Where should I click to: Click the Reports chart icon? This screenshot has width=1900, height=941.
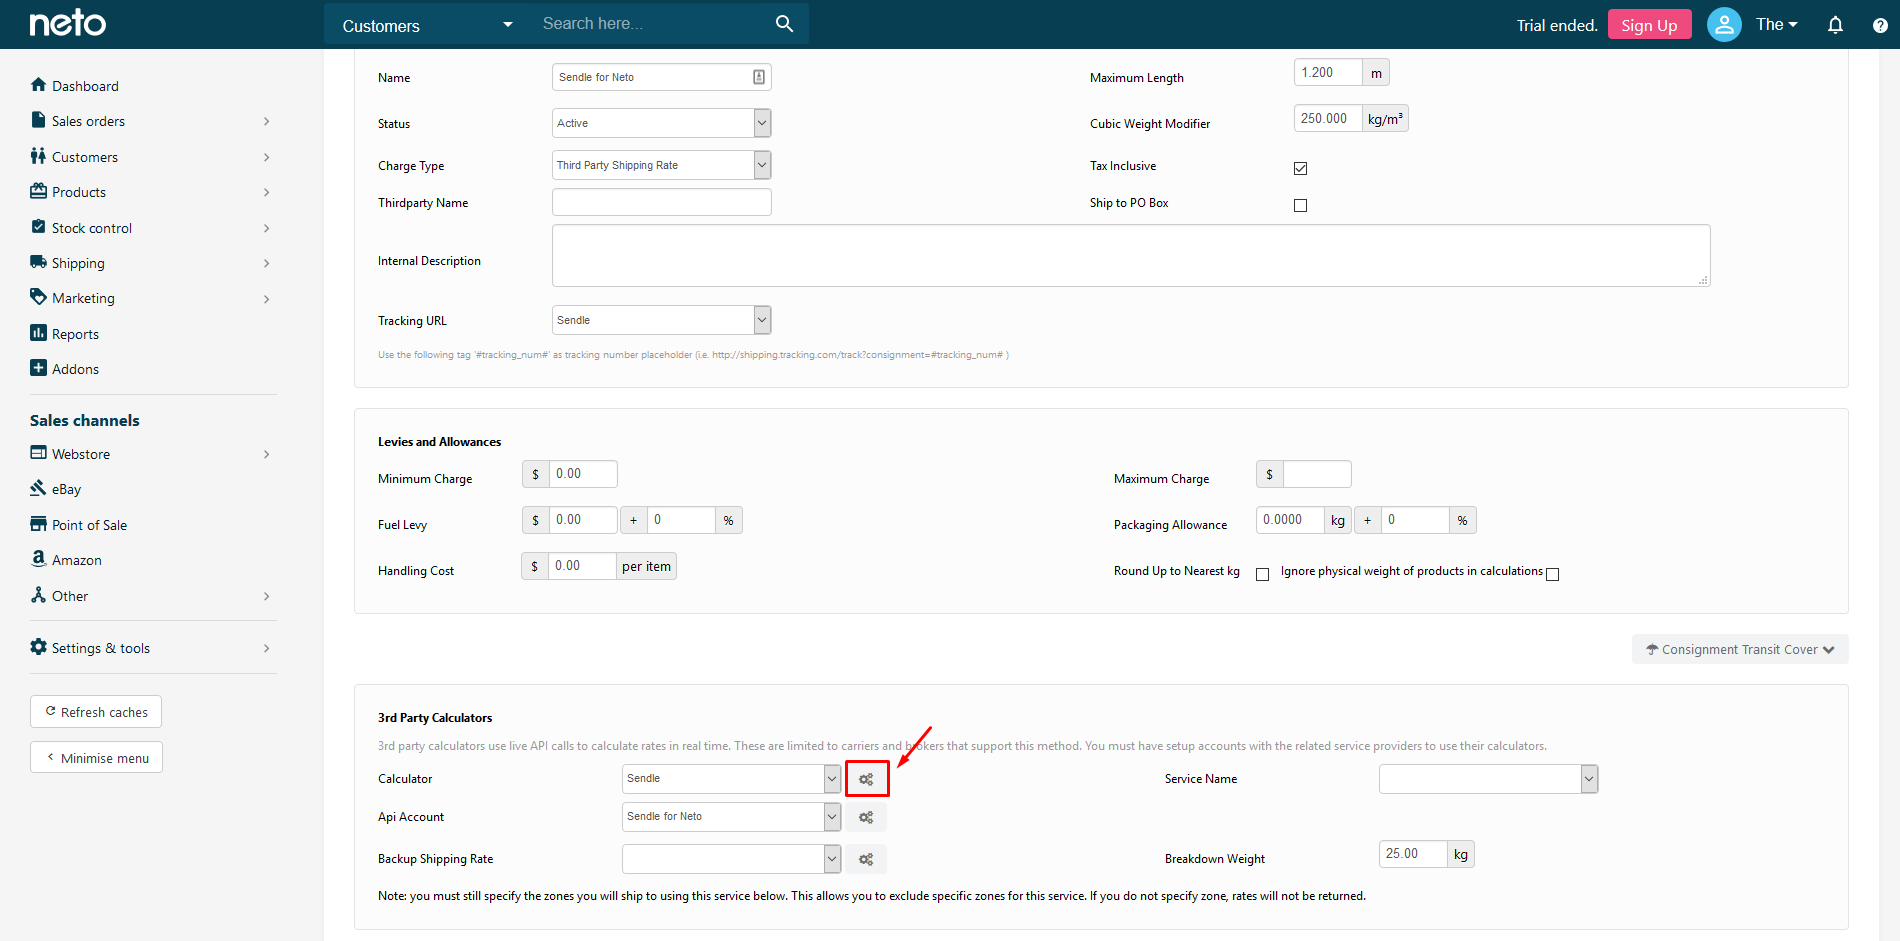38,333
